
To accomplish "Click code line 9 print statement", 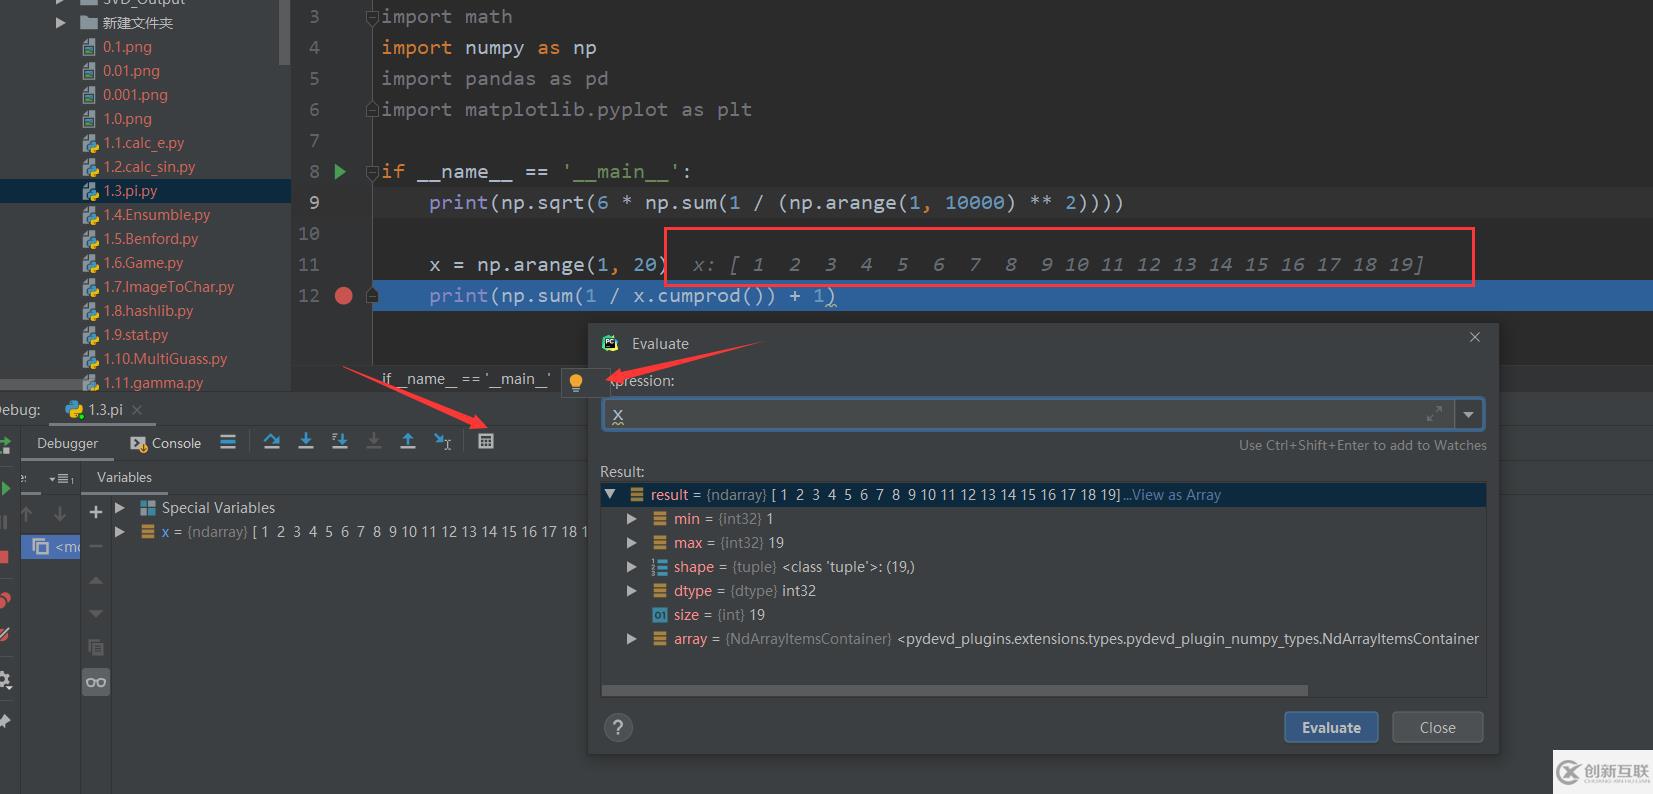I will tap(776, 203).
